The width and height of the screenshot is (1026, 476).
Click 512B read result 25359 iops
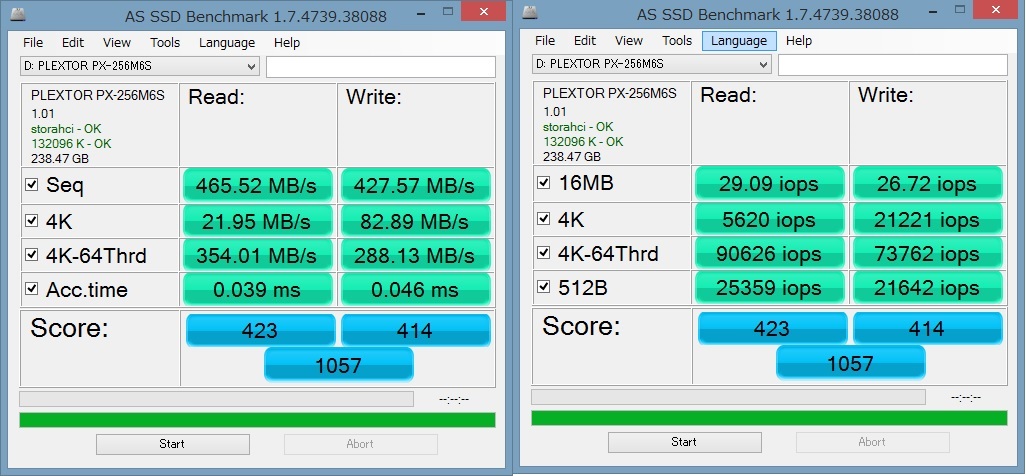coord(770,287)
